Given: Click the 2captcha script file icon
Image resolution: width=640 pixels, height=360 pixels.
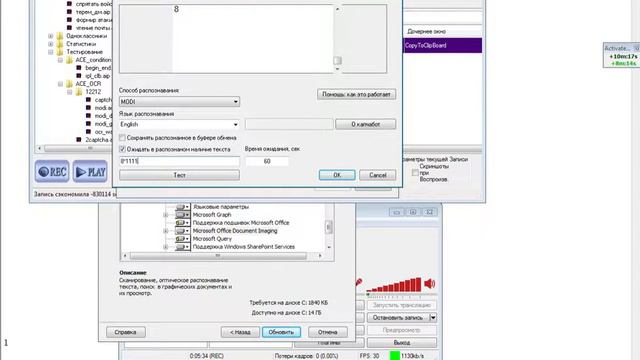Looking at the screenshot, I should pos(79,140).
